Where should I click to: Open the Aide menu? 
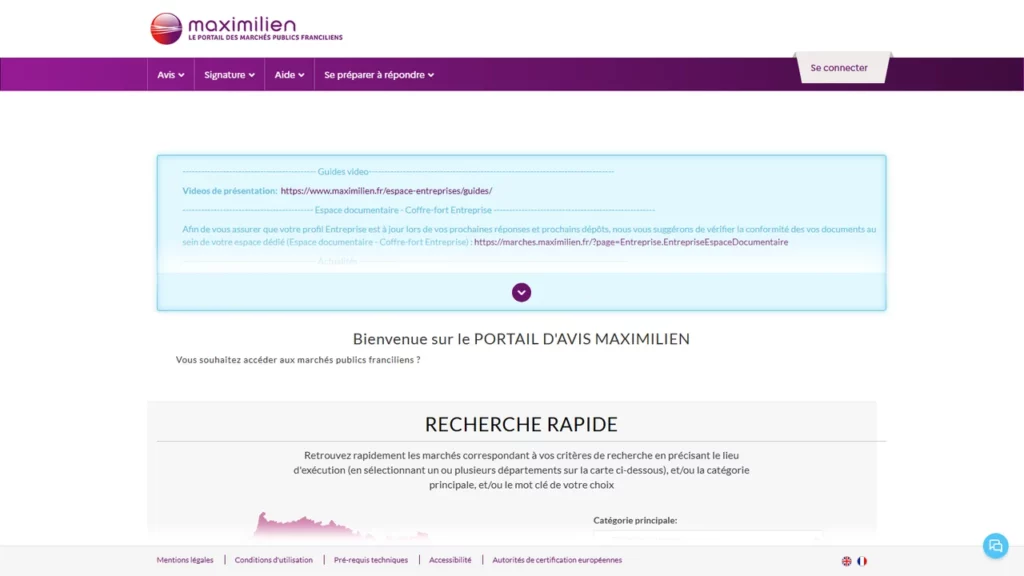[x=289, y=74]
